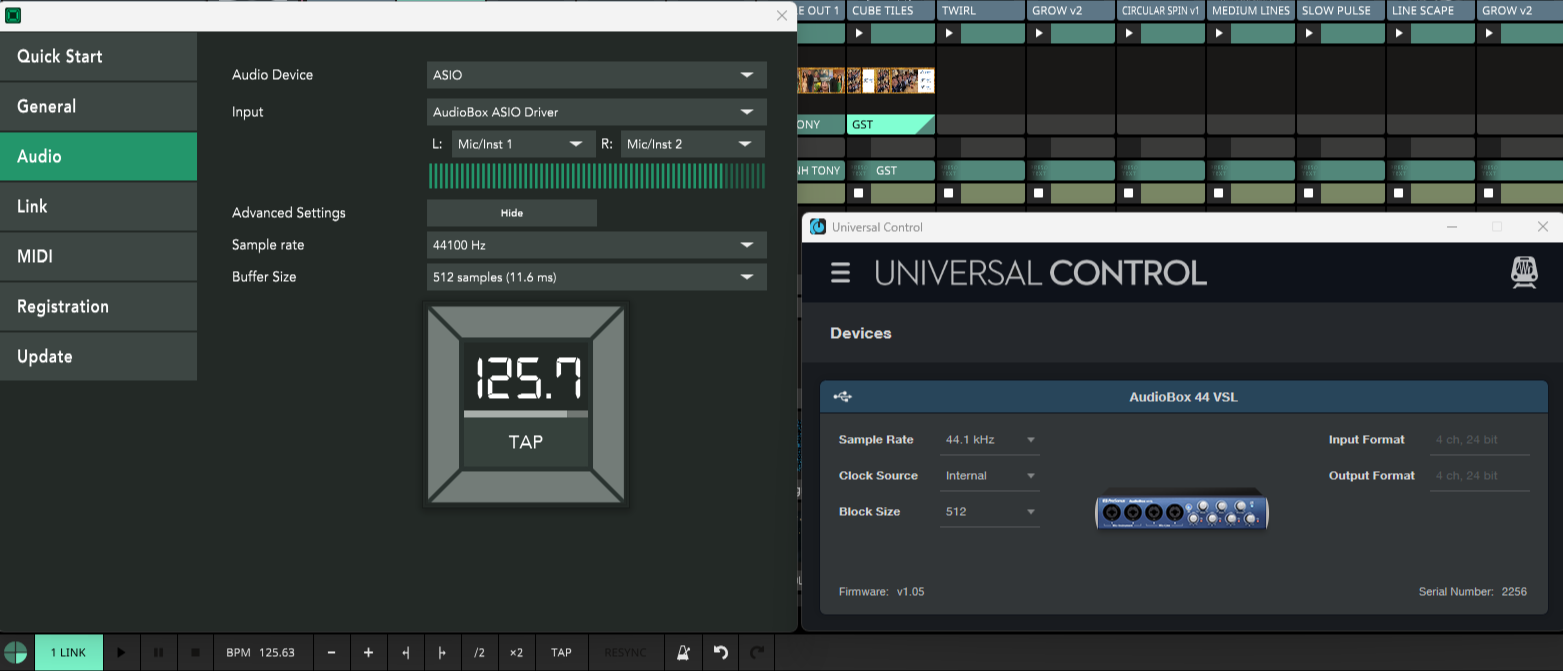Image resolution: width=1563 pixels, height=671 pixels.
Task: Open the Audio Device ASIO dropdown
Action: click(x=596, y=75)
